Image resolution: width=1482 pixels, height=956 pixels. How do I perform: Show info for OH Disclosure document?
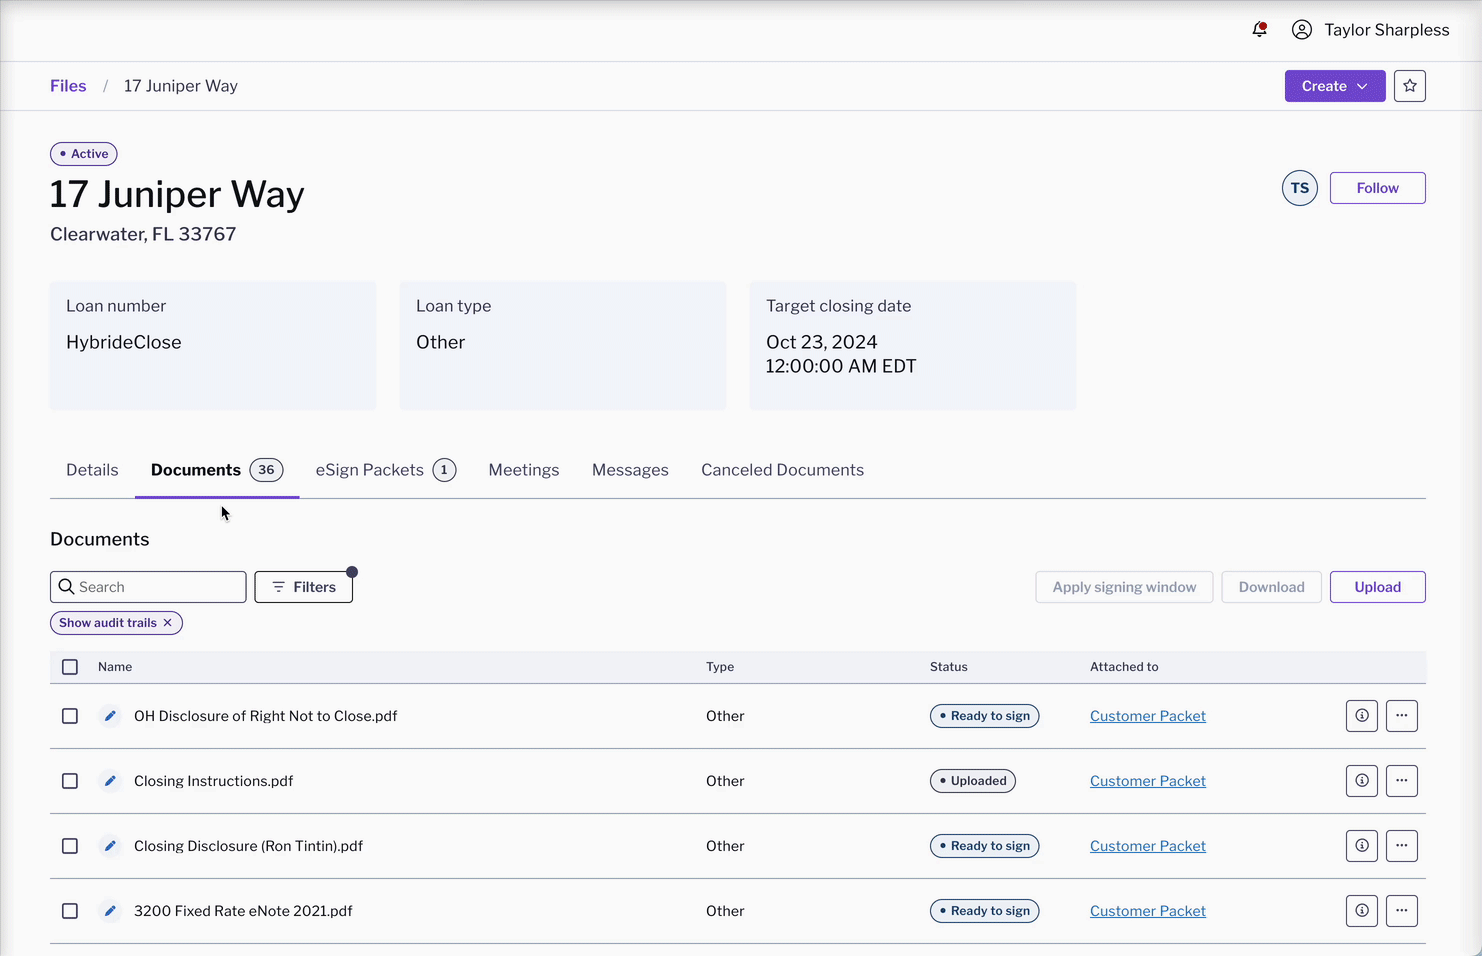pyautogui.click(x=1362, y=716)
